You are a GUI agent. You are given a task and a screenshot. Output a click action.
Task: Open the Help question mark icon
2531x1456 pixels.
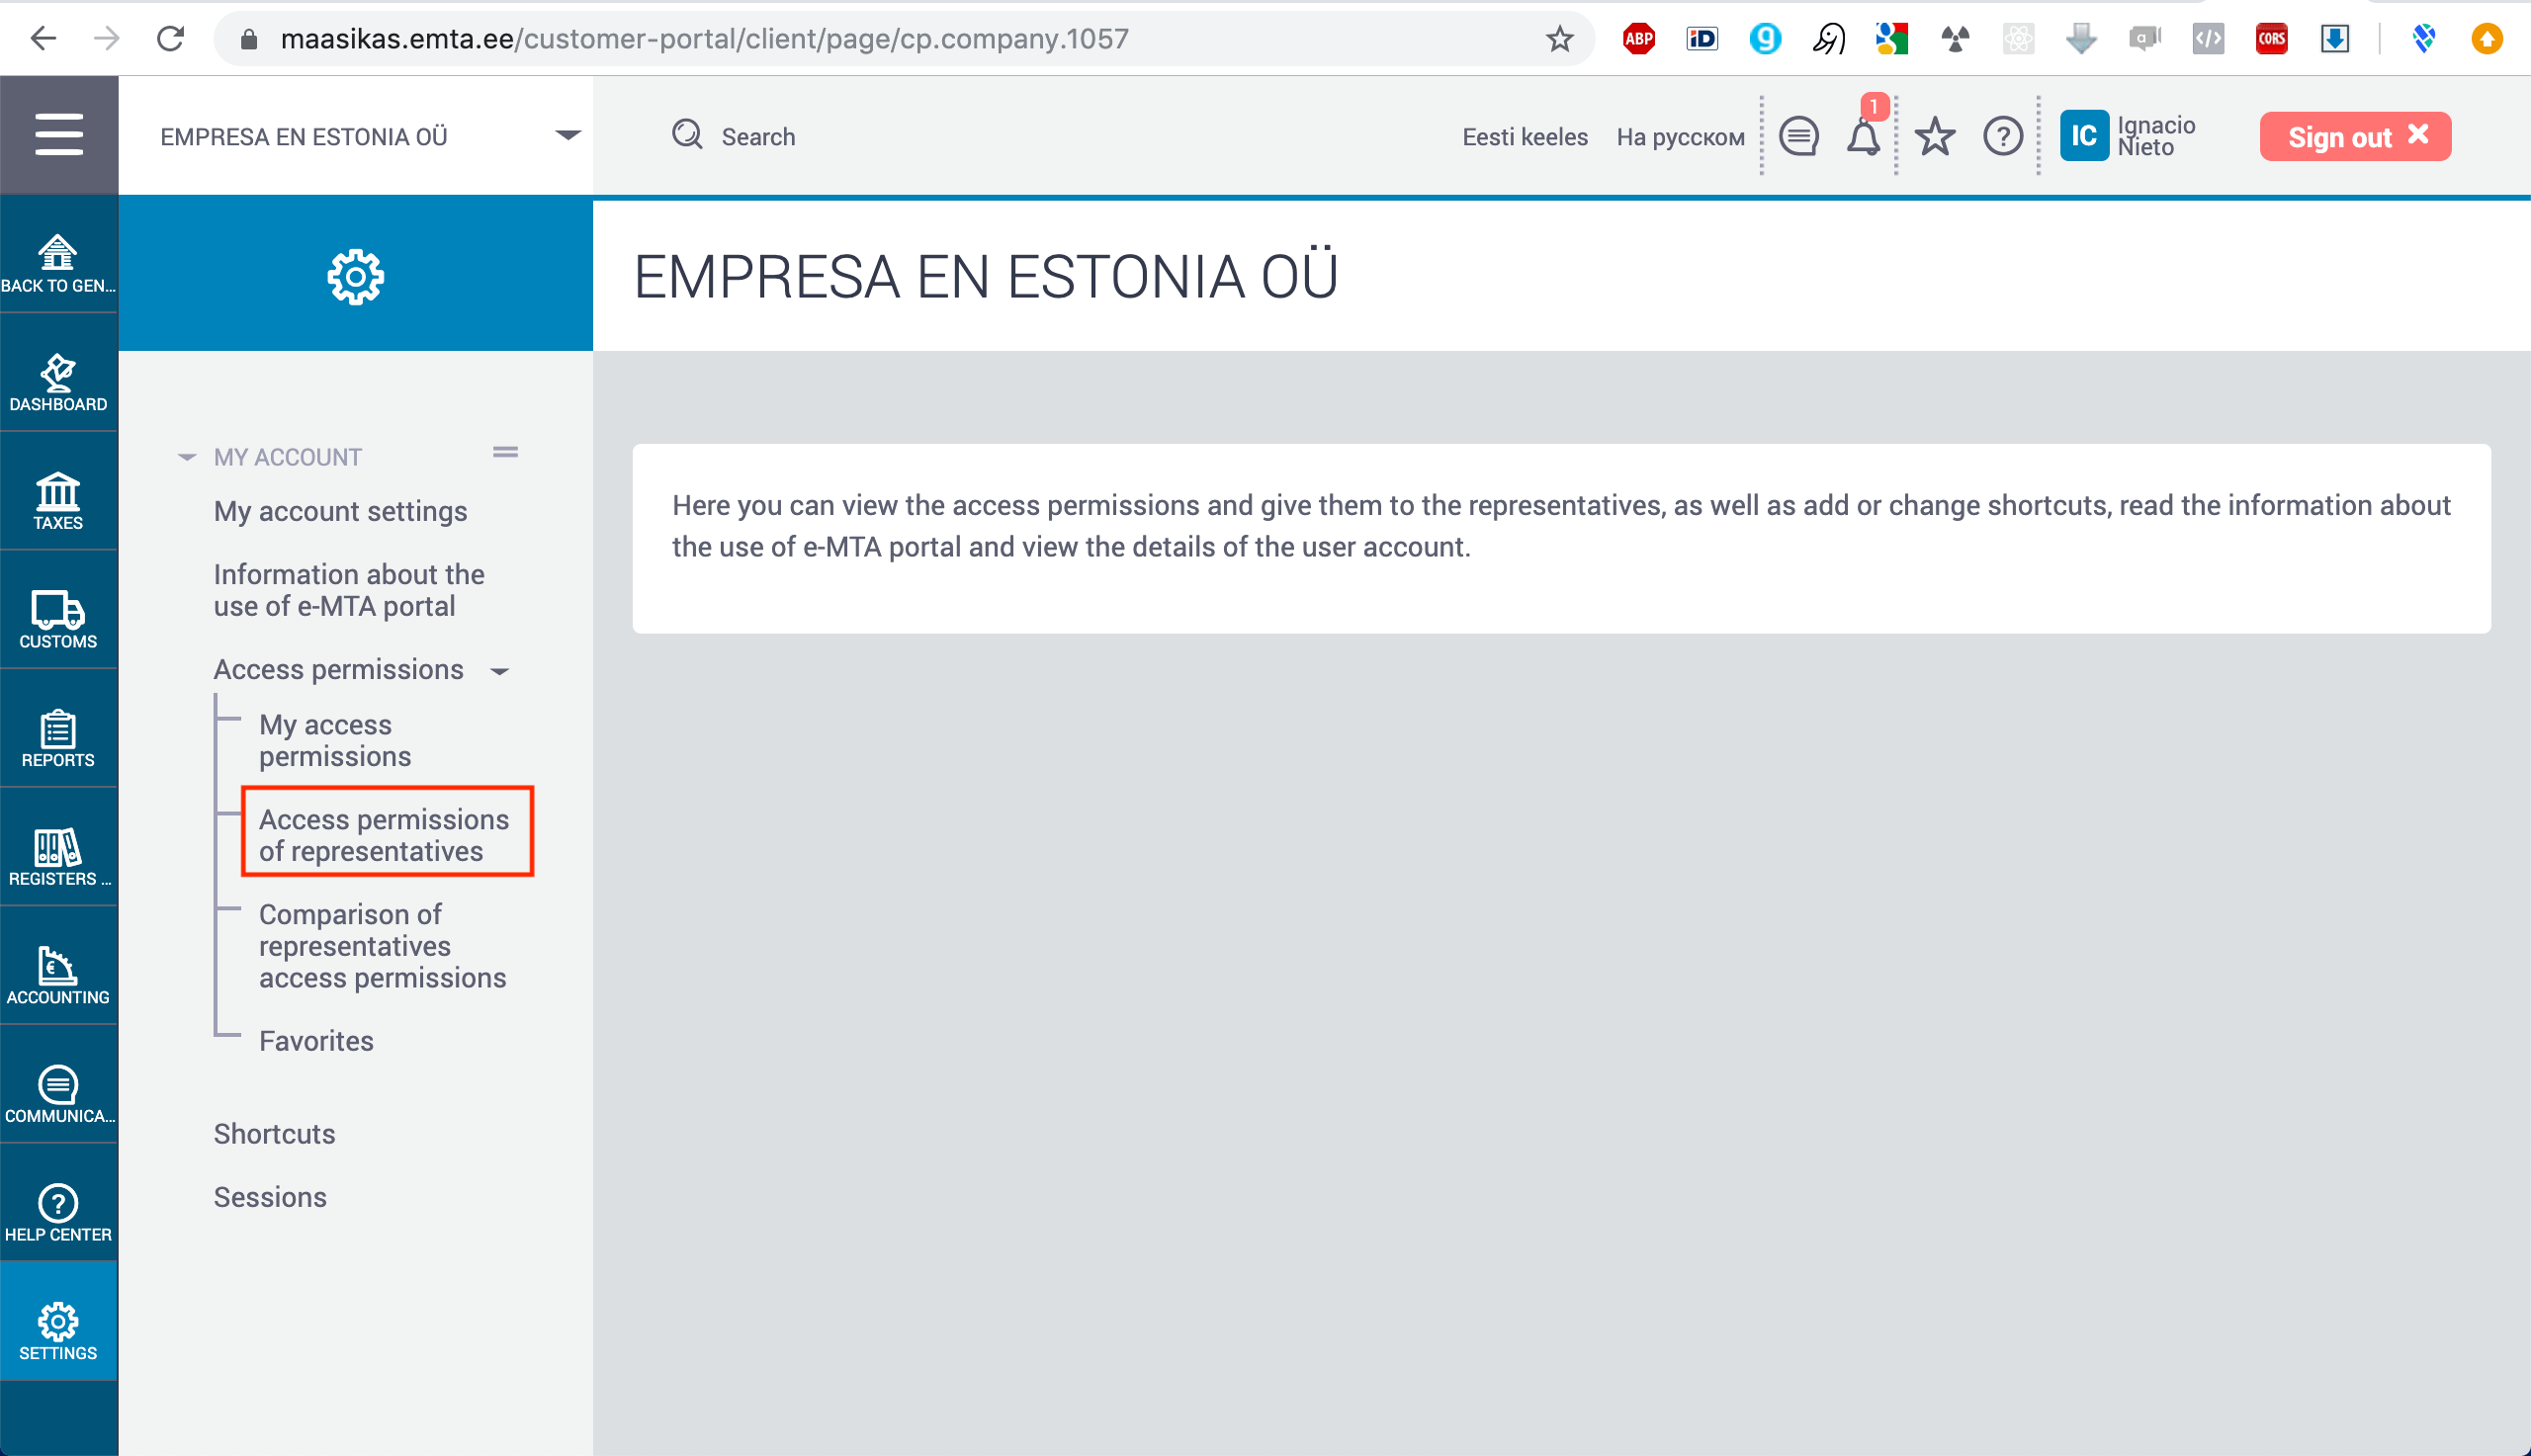2003,136
